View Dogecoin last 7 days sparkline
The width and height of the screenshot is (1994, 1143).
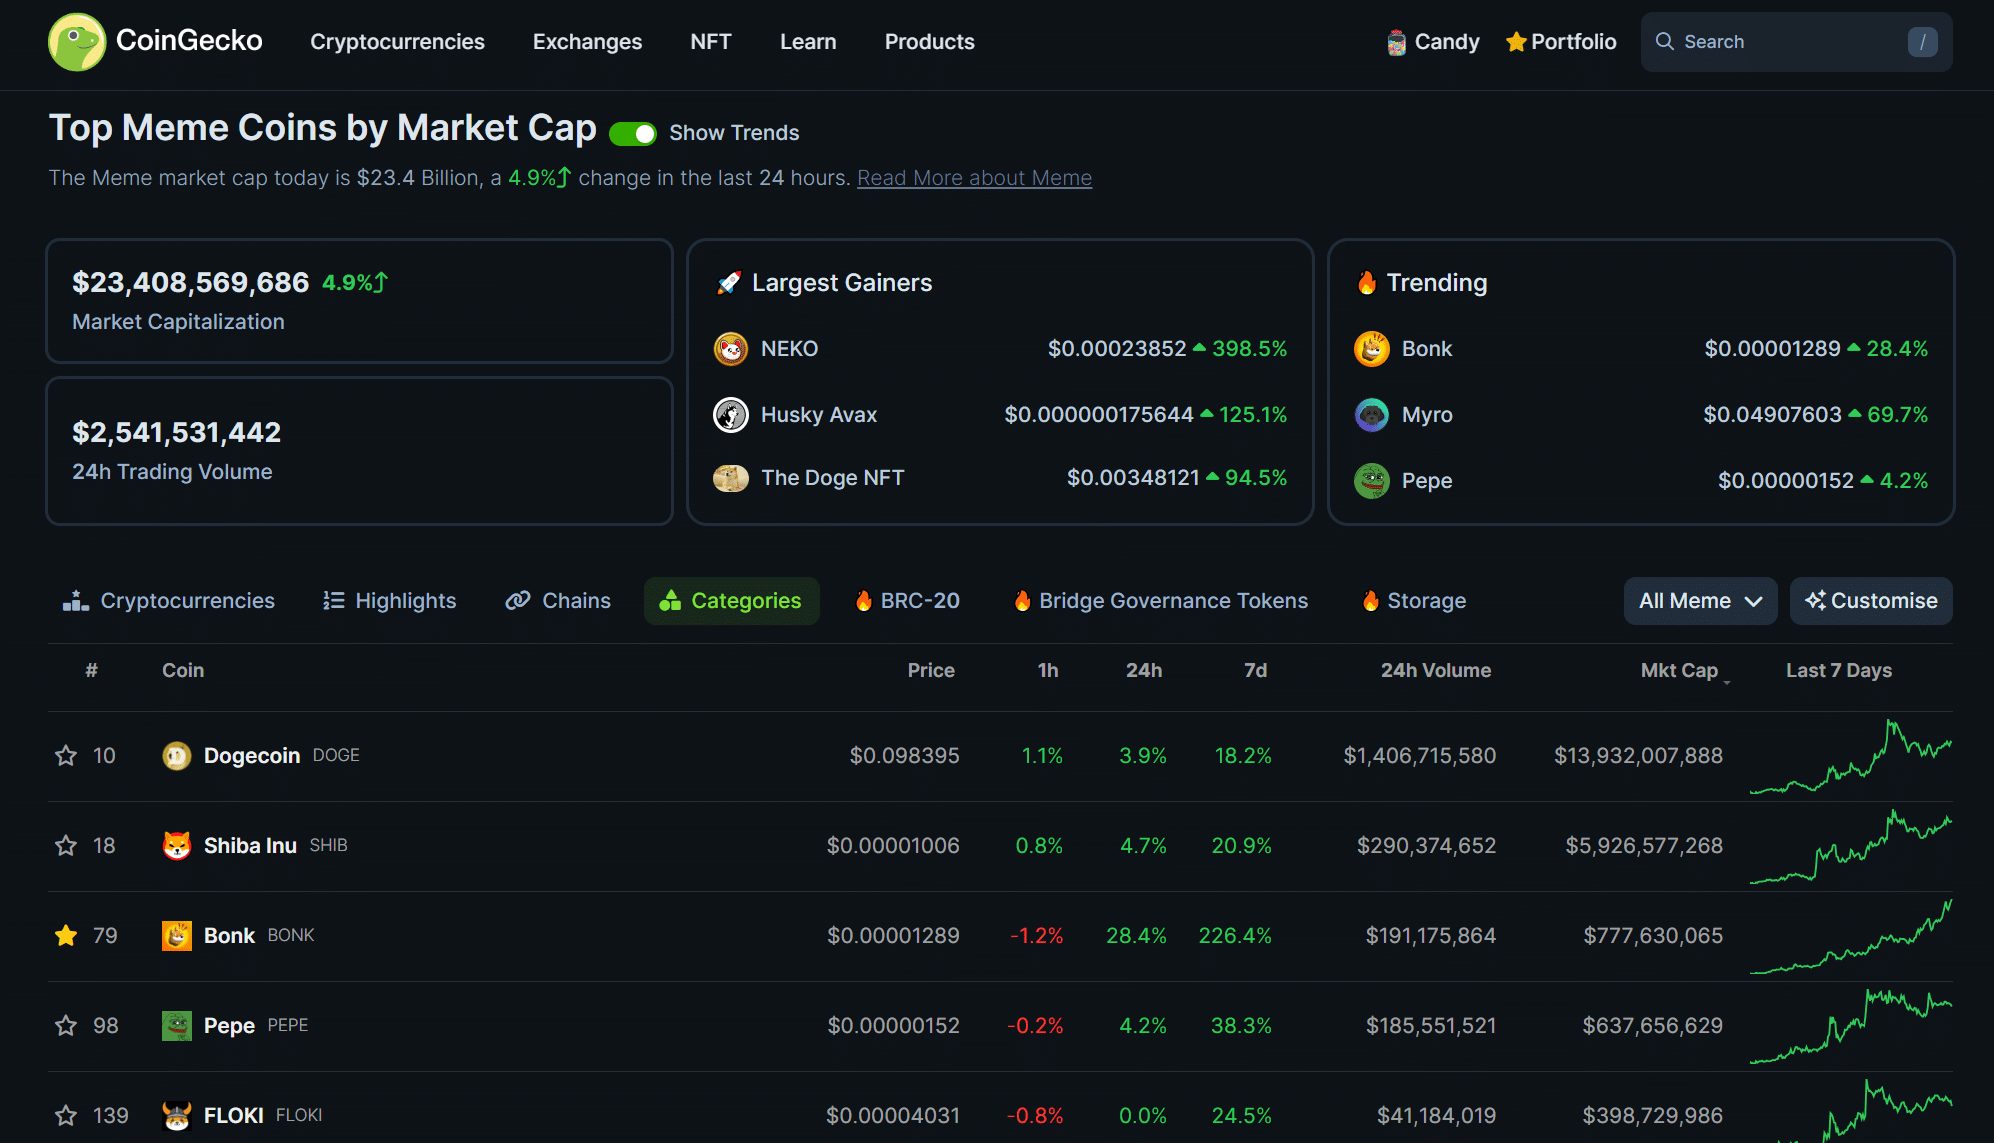(x=1851, y=757)
